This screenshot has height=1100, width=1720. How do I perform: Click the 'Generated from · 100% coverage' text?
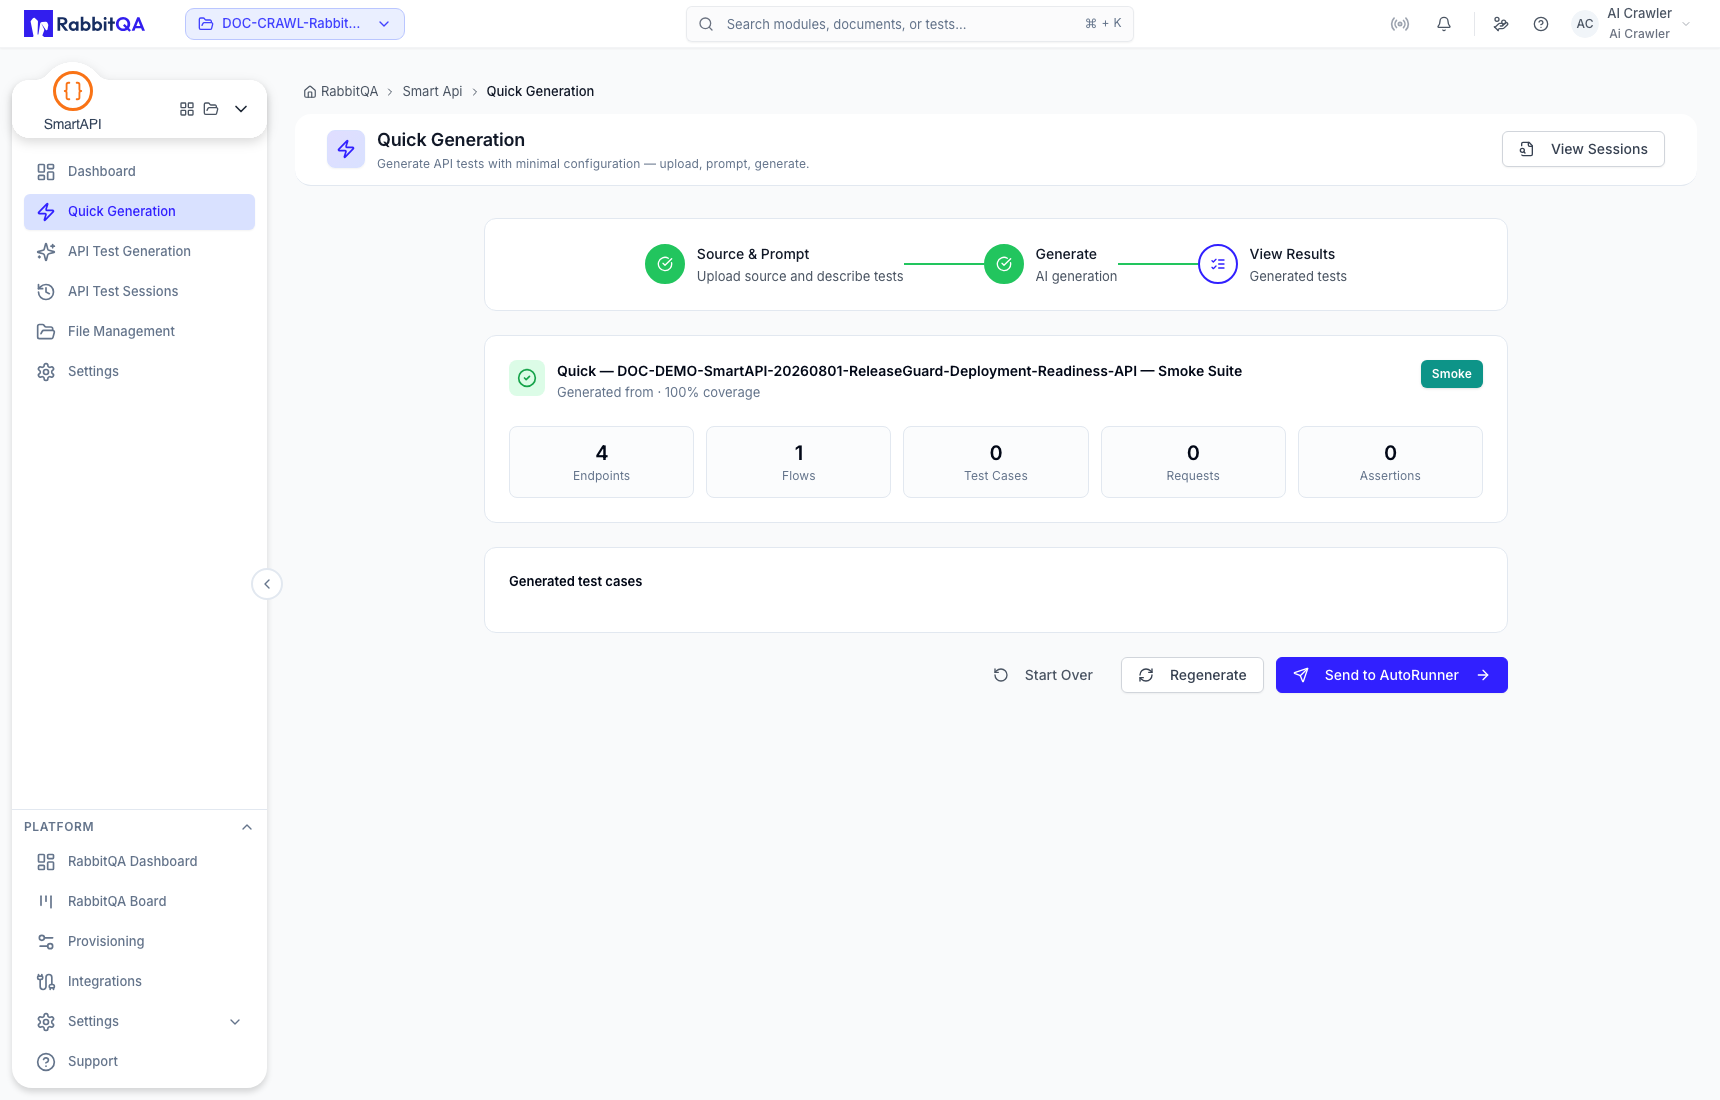pos(658,393)
